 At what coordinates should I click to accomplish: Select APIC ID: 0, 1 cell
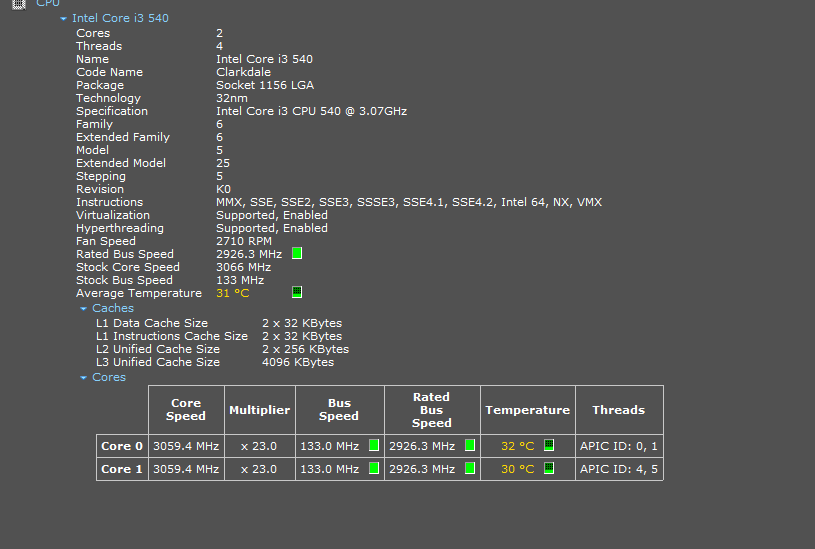click(x=619, y=446)
